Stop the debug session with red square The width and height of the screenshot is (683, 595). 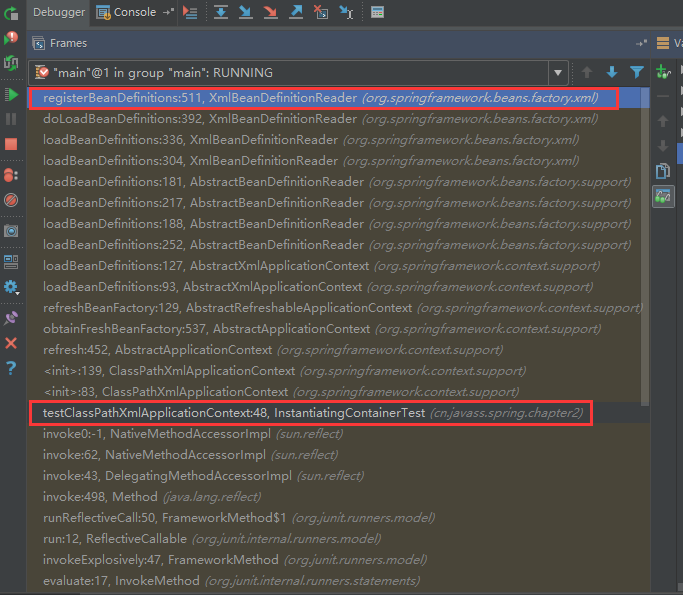[11, 145]
